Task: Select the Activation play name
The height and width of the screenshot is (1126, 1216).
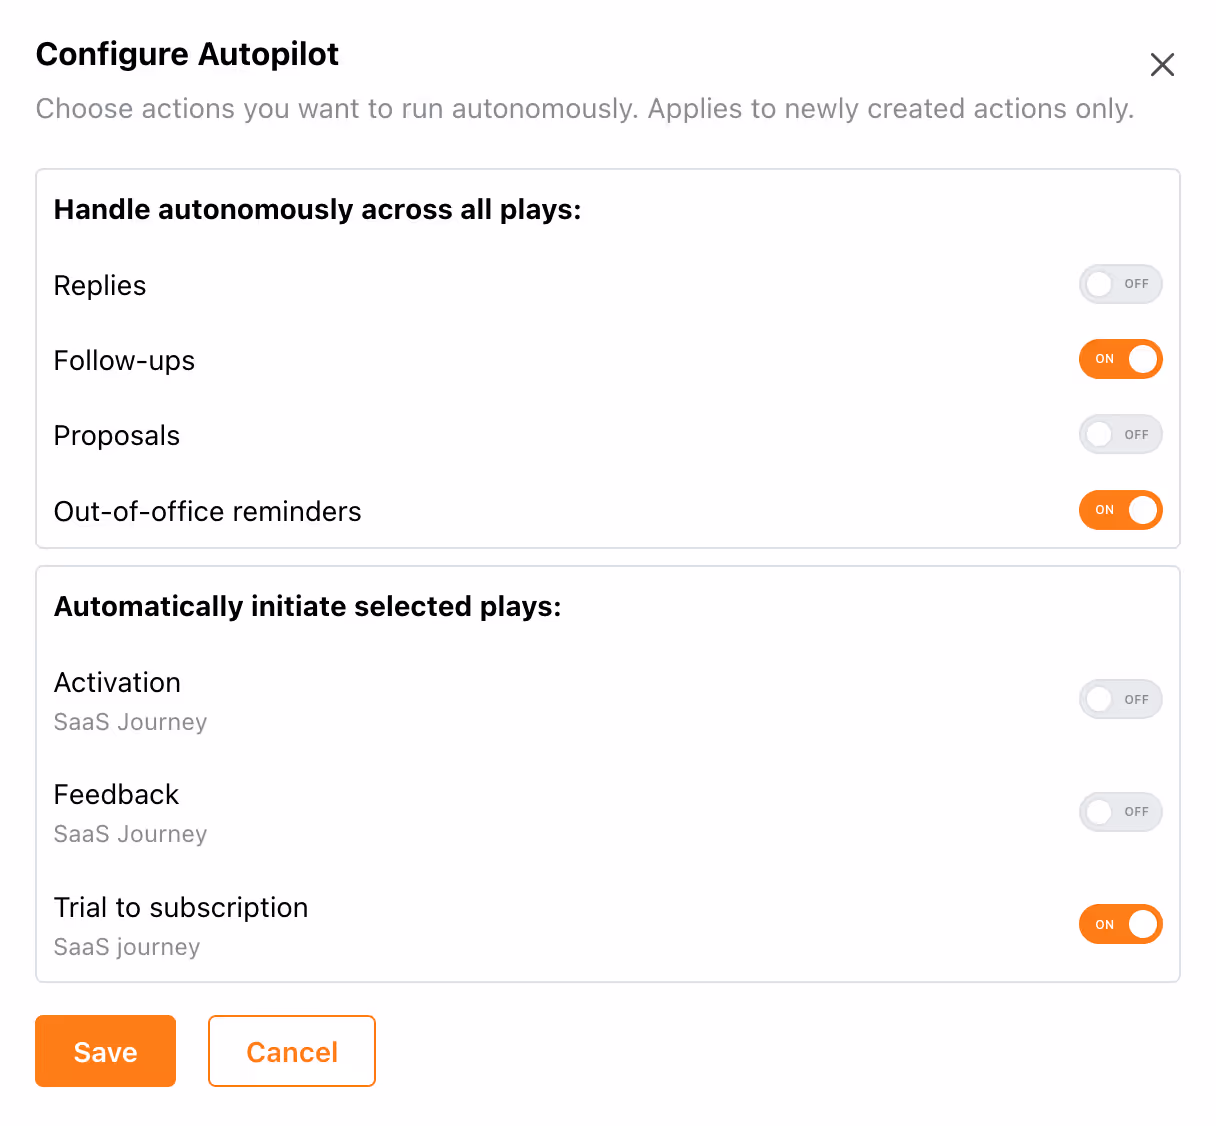Action: pyautogui.click(x=117, y=683)
